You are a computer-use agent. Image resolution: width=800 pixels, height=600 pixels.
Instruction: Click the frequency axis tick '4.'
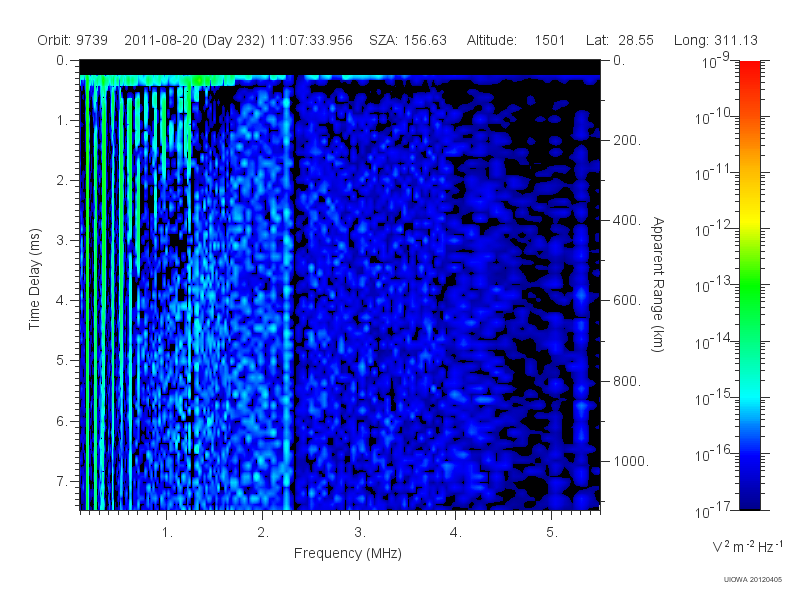[456, 533]
